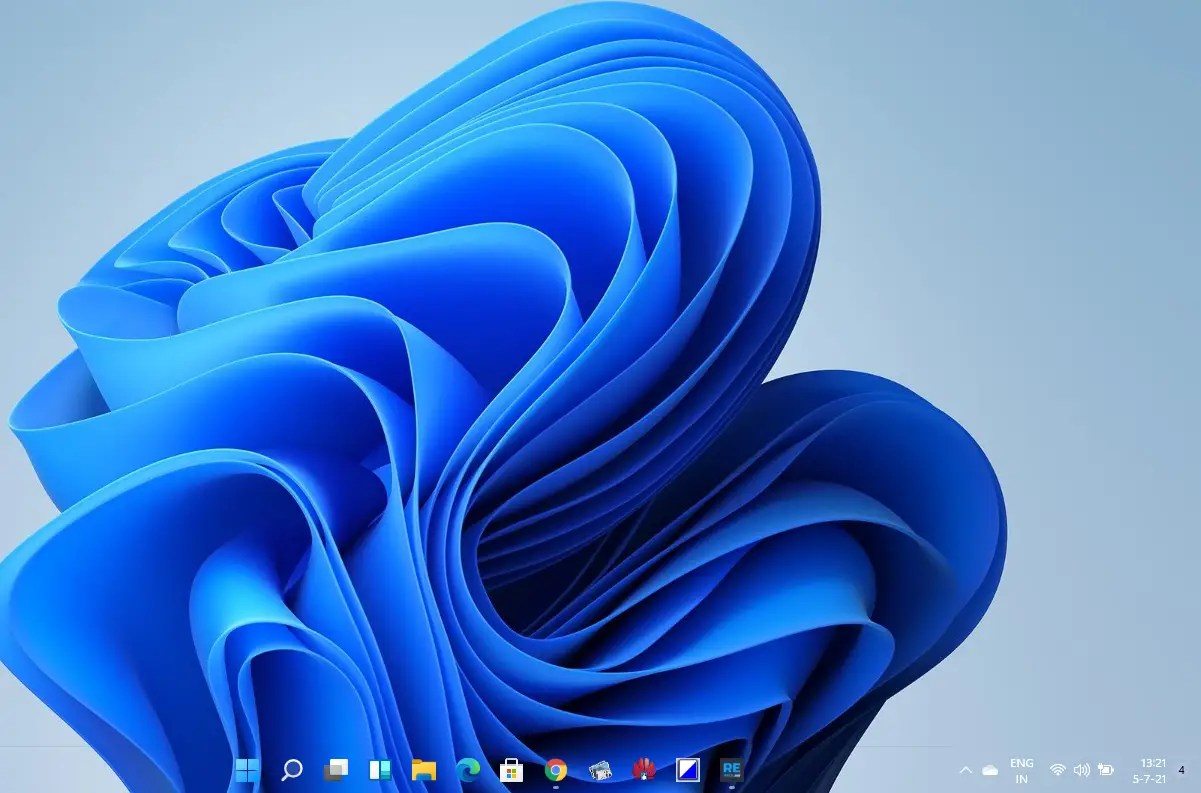Image resolution: width=1201 pixels, height=793 pixels.
Task: Switch the ENG IN keyboard layout
Action: pyautogui.click(x=1020, y=770)
